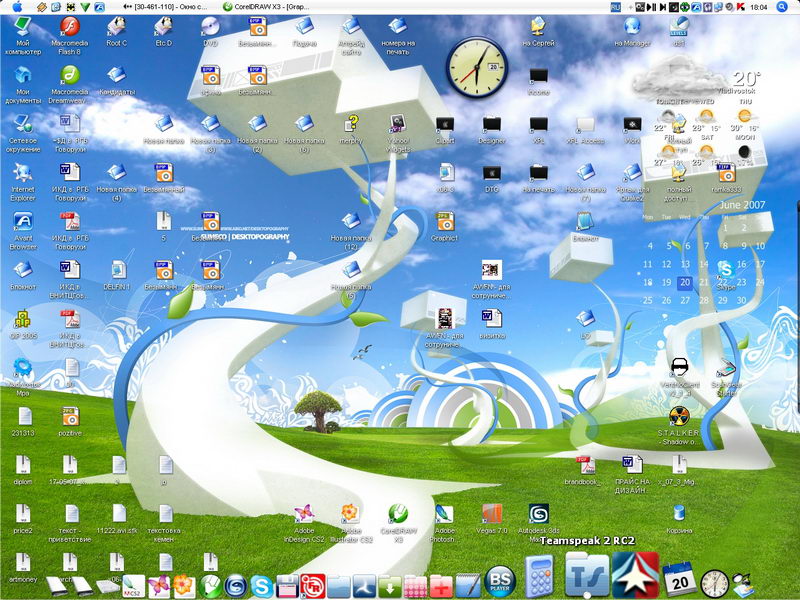The width and height of the screenshot is (800, 600).
Task: Select the Etc D drive icon
Action: click(164, 32)
